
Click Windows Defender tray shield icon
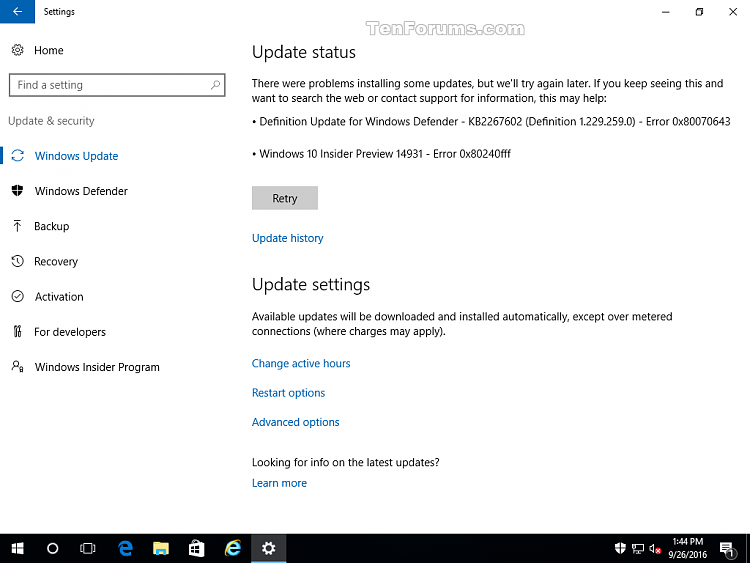pyautogui.click(x=620, y=549)
